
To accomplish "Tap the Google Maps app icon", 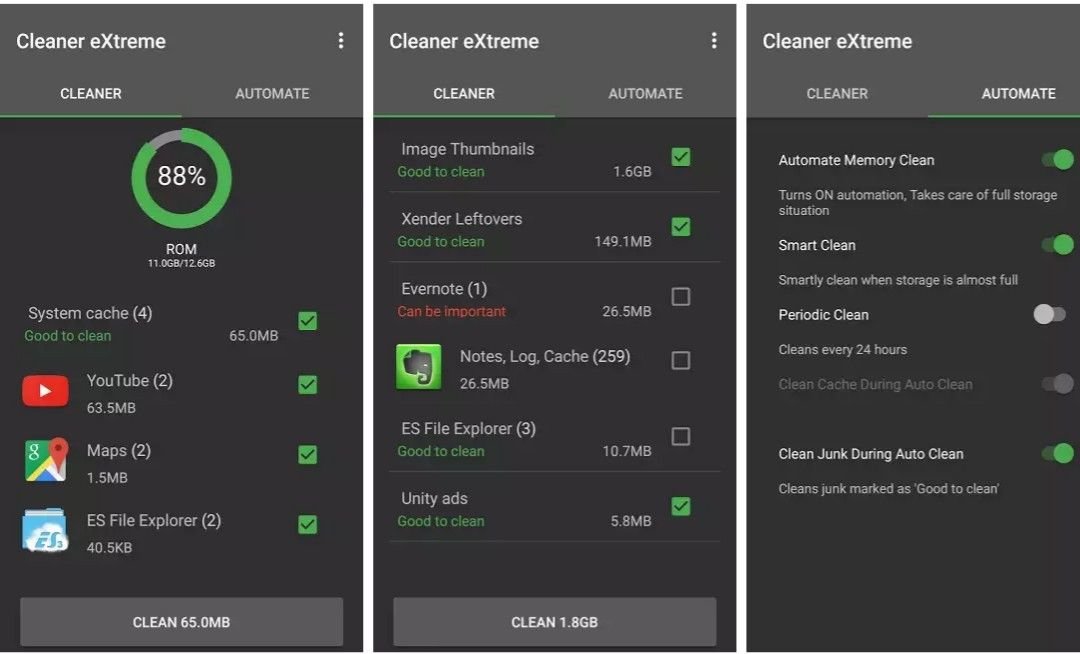I will [x=46, y=460].
